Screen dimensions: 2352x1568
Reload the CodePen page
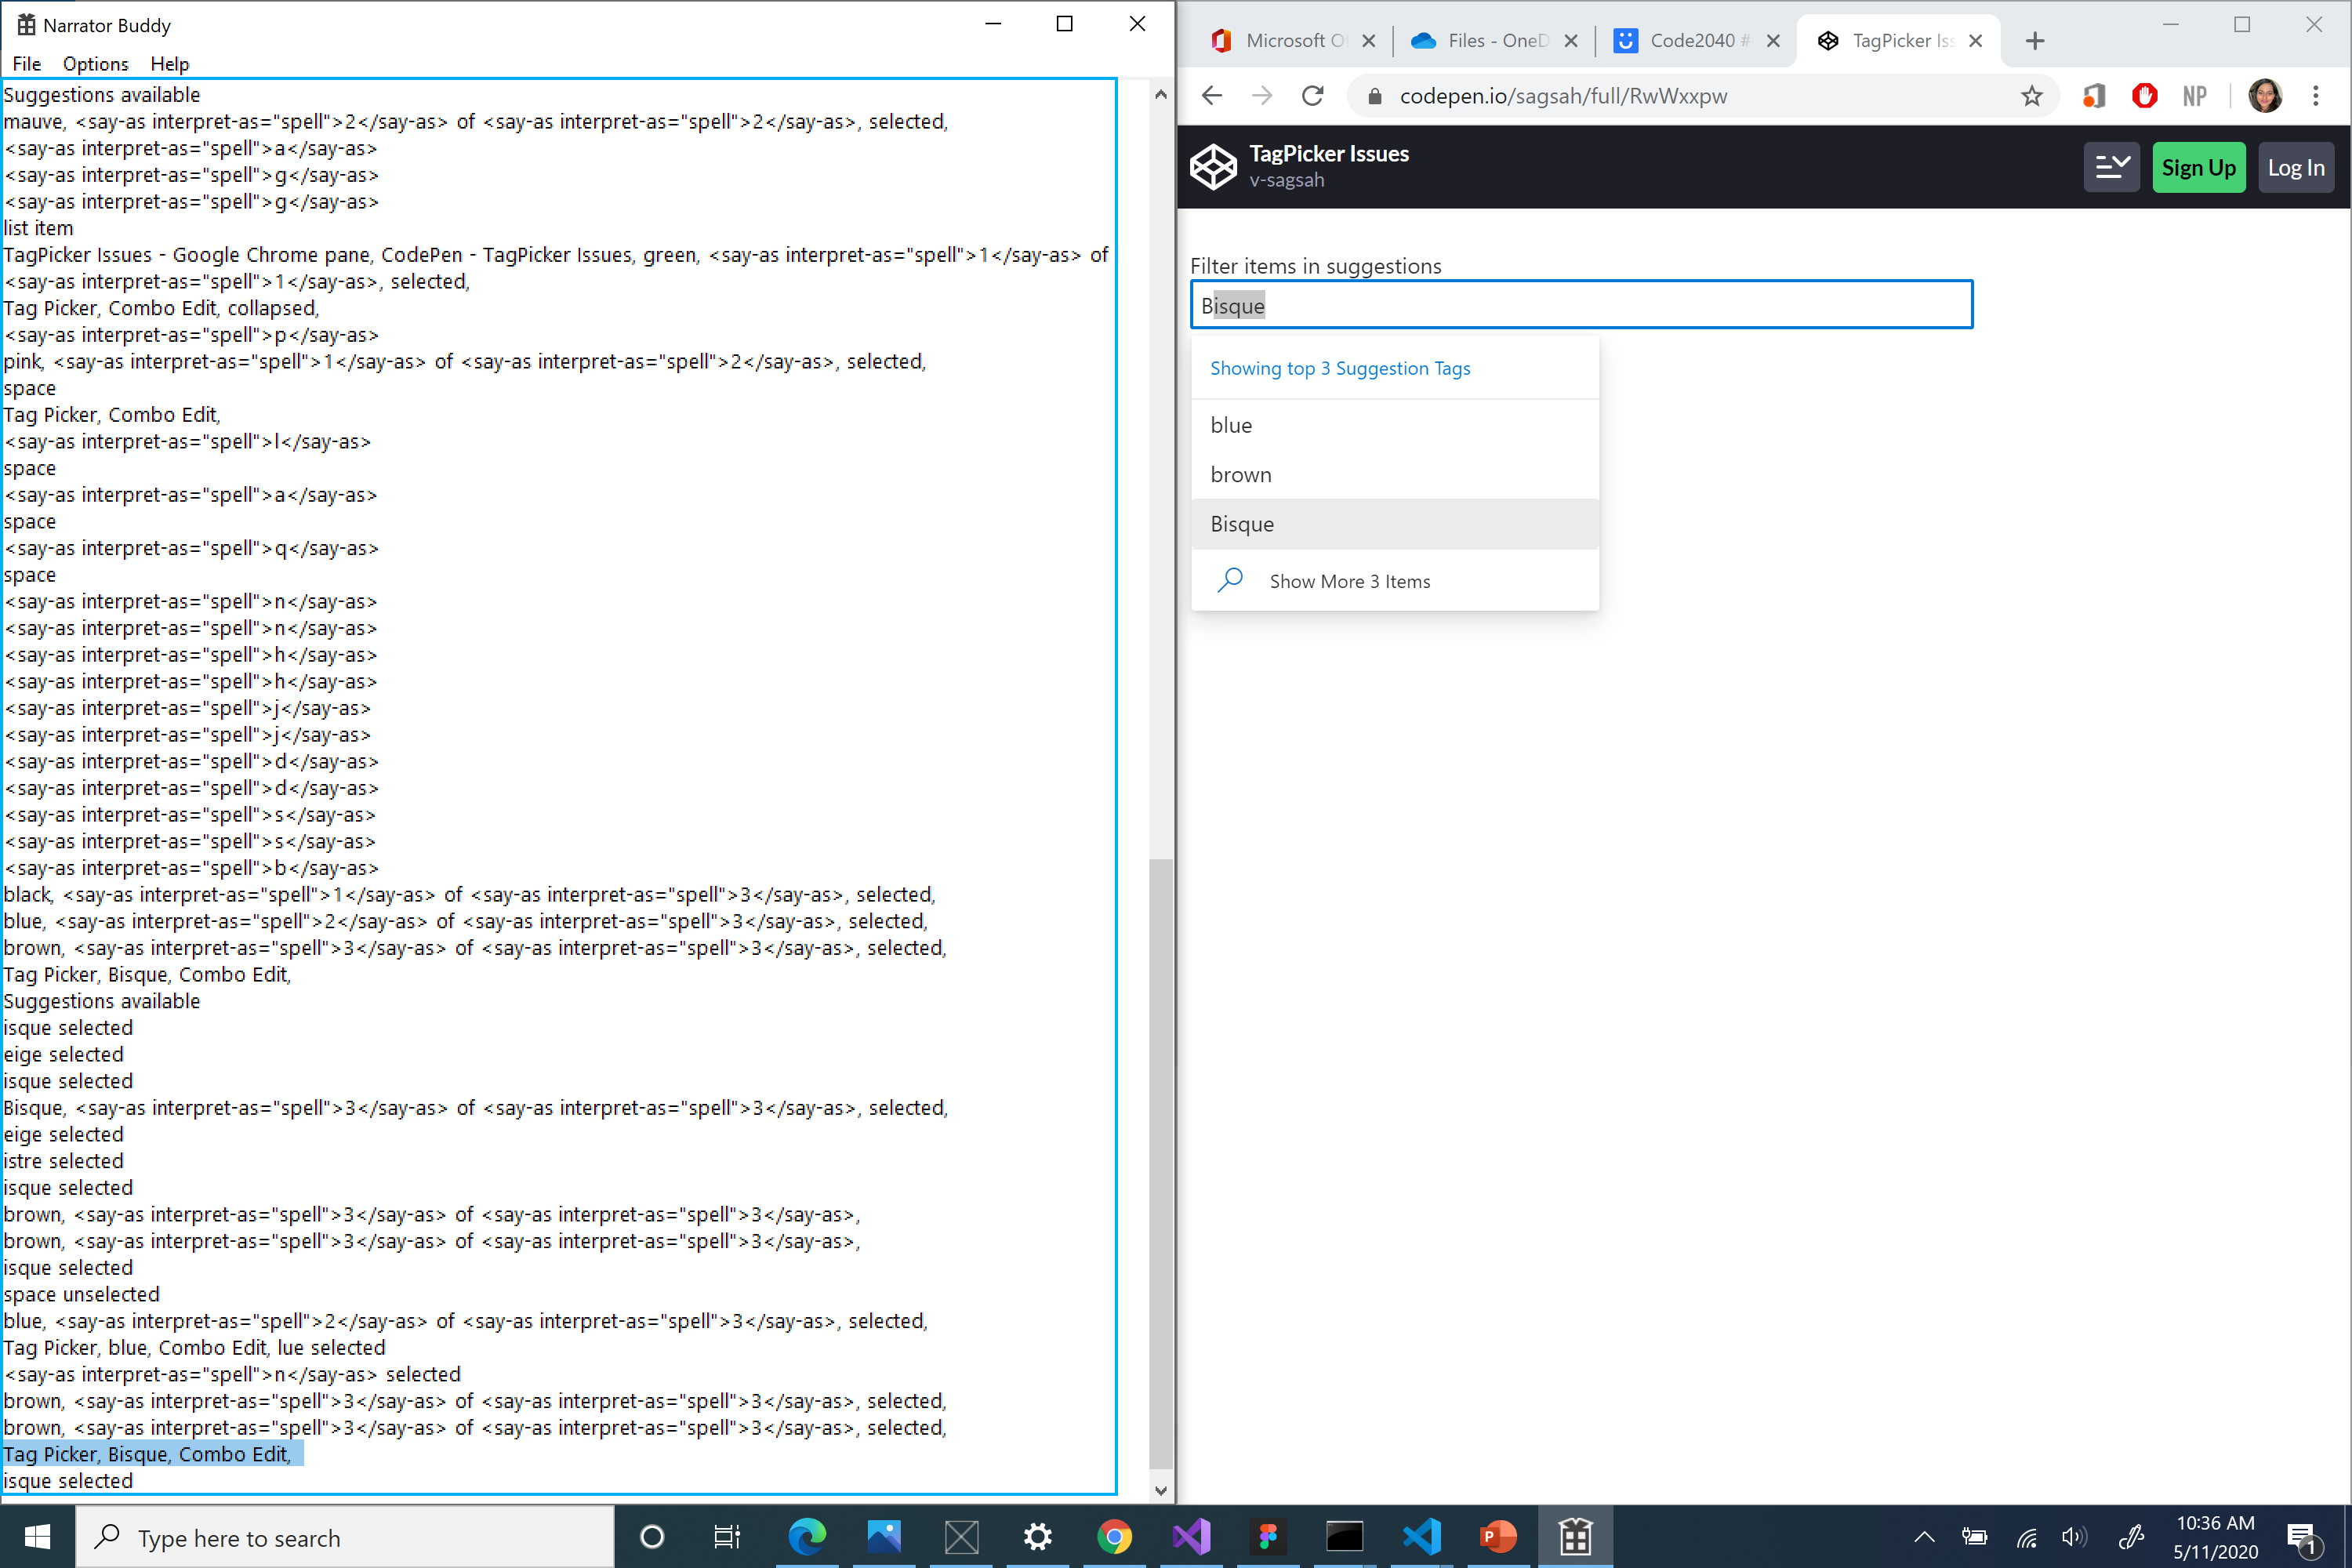1312,96
